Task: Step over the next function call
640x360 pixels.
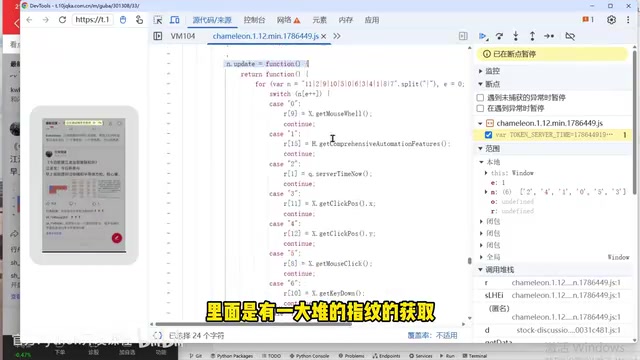Action: [499, 36]
